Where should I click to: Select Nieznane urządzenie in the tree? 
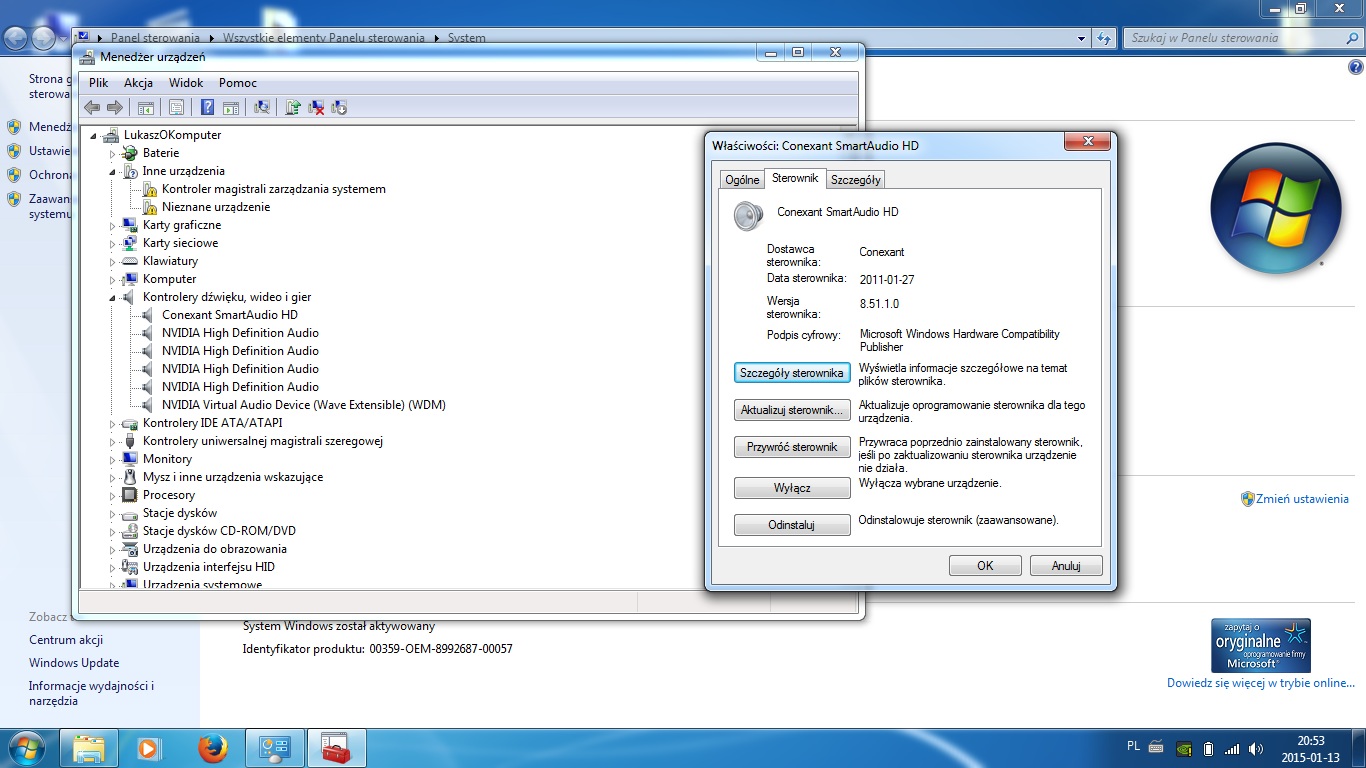pyautogui.click(x=216, y=207)
